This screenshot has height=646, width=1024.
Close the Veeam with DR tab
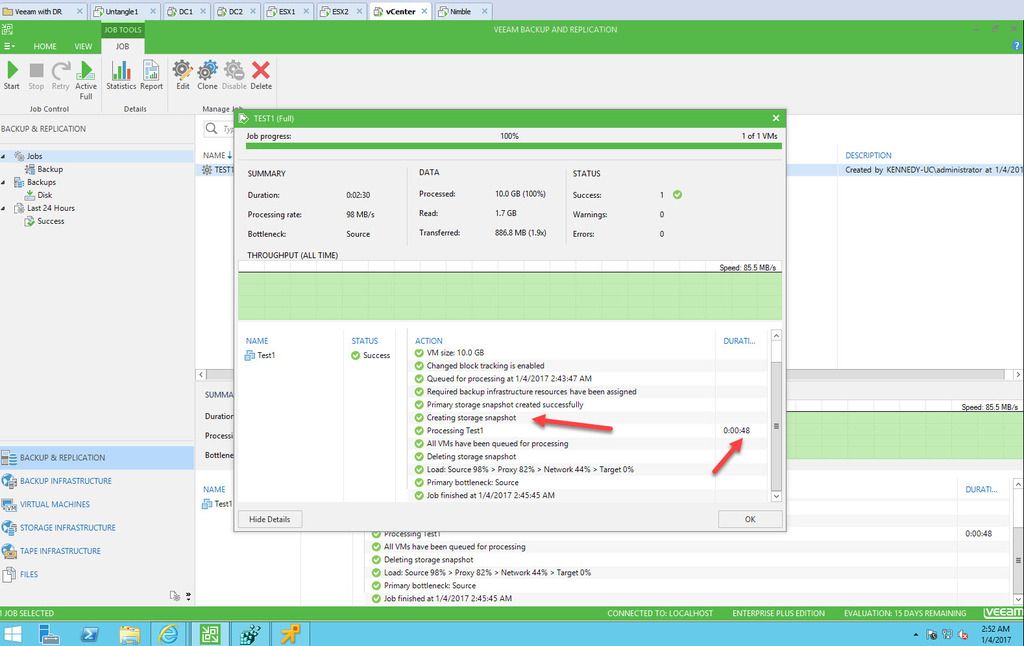[x=80, y=12]
